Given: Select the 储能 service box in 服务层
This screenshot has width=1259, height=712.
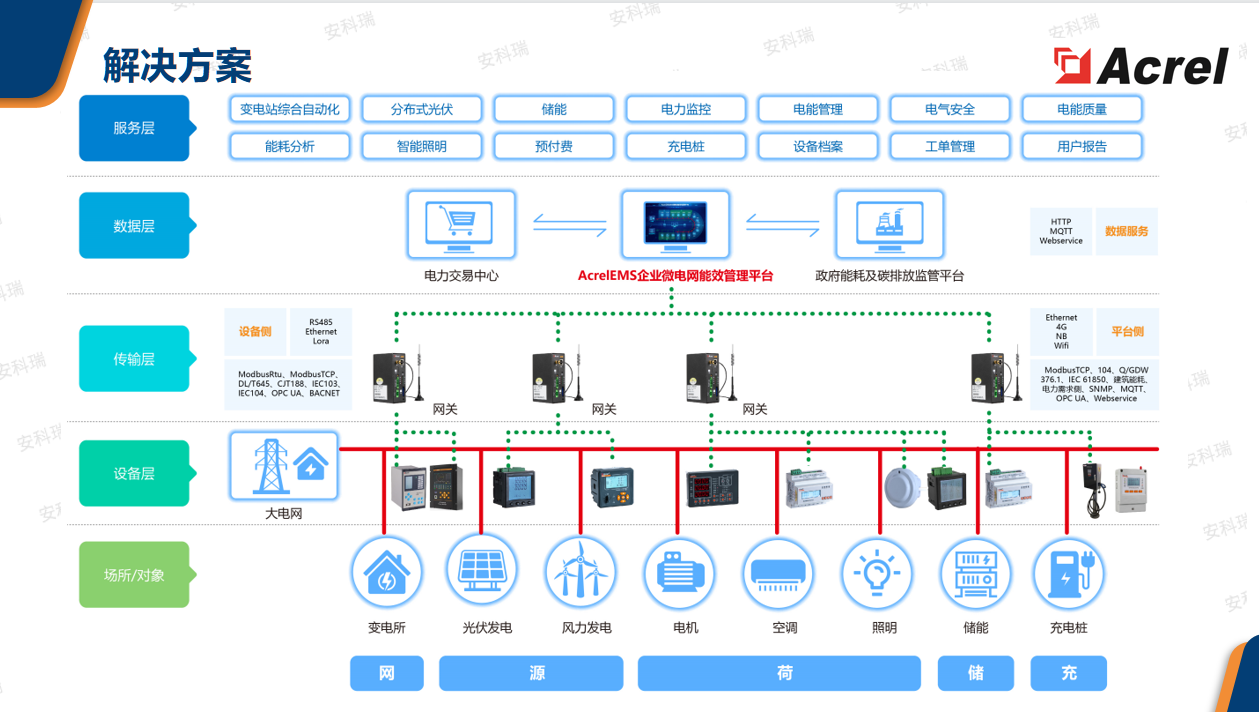Looking at the screenshot, I should (x=554, y=109).
